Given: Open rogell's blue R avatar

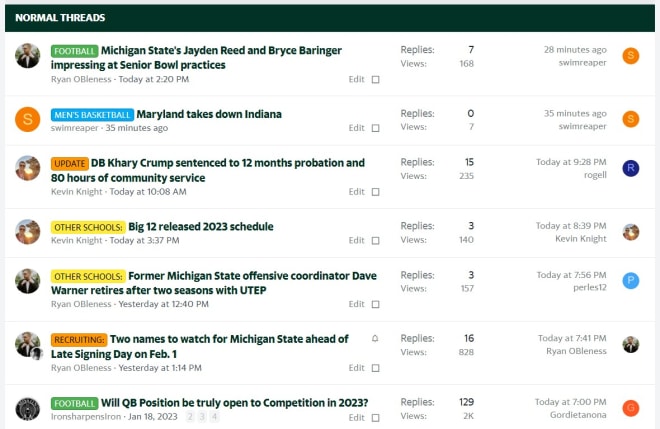Looking at the screenshot, I should pyautogui.click(x=631, y=168).
